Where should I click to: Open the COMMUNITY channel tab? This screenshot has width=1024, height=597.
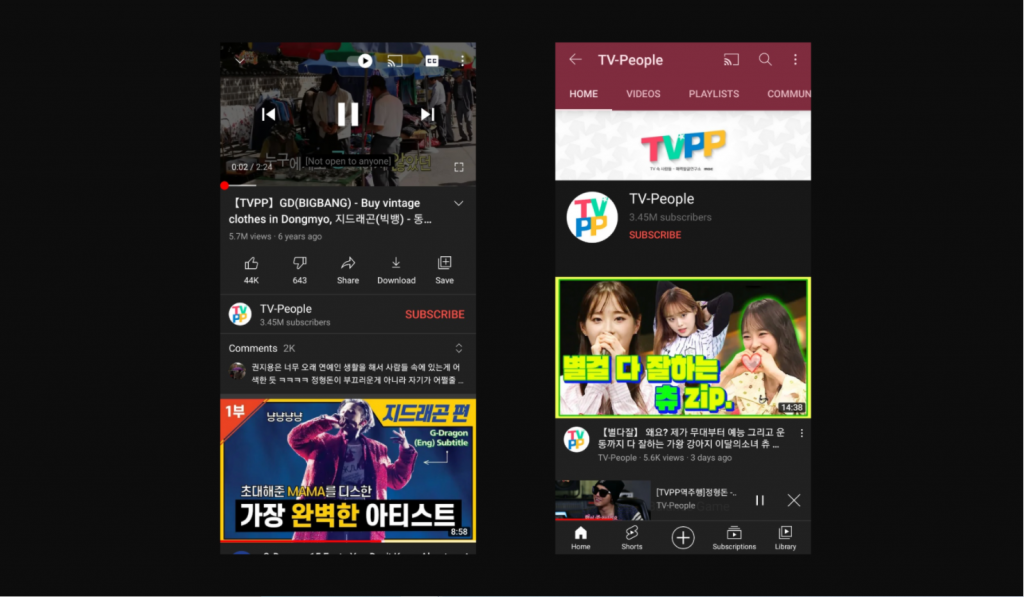[x=789, y=94]
